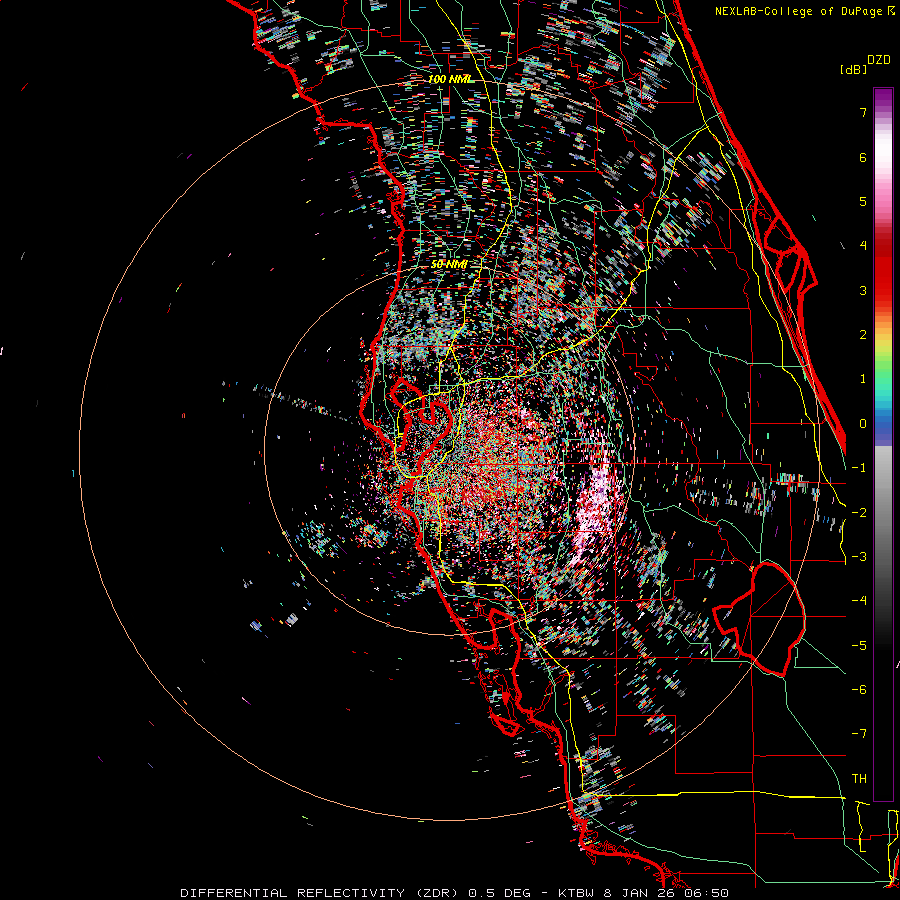
Task: Click scale value 0 on legend
Action: [x=863, y=424]
